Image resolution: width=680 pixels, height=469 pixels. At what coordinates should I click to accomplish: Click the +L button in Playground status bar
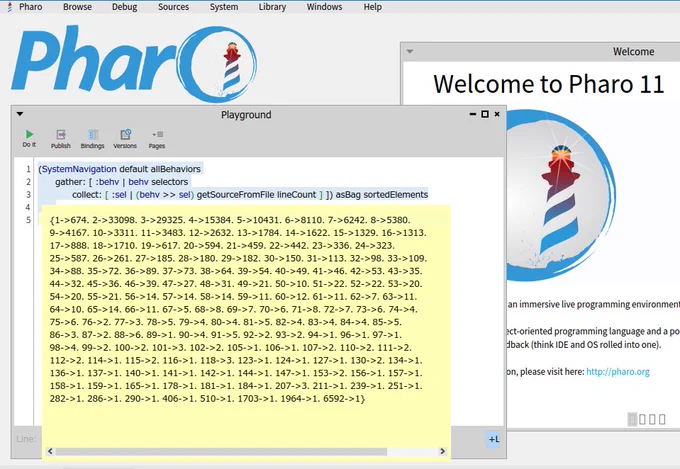pyautogui.click(x=494, y=439)
